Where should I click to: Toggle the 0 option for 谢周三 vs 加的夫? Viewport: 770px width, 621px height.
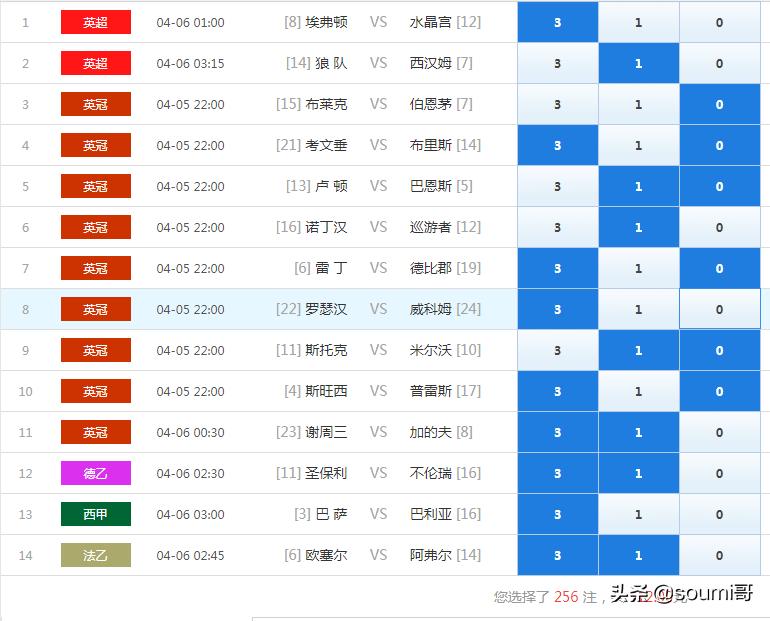click(x=720, y=432)
